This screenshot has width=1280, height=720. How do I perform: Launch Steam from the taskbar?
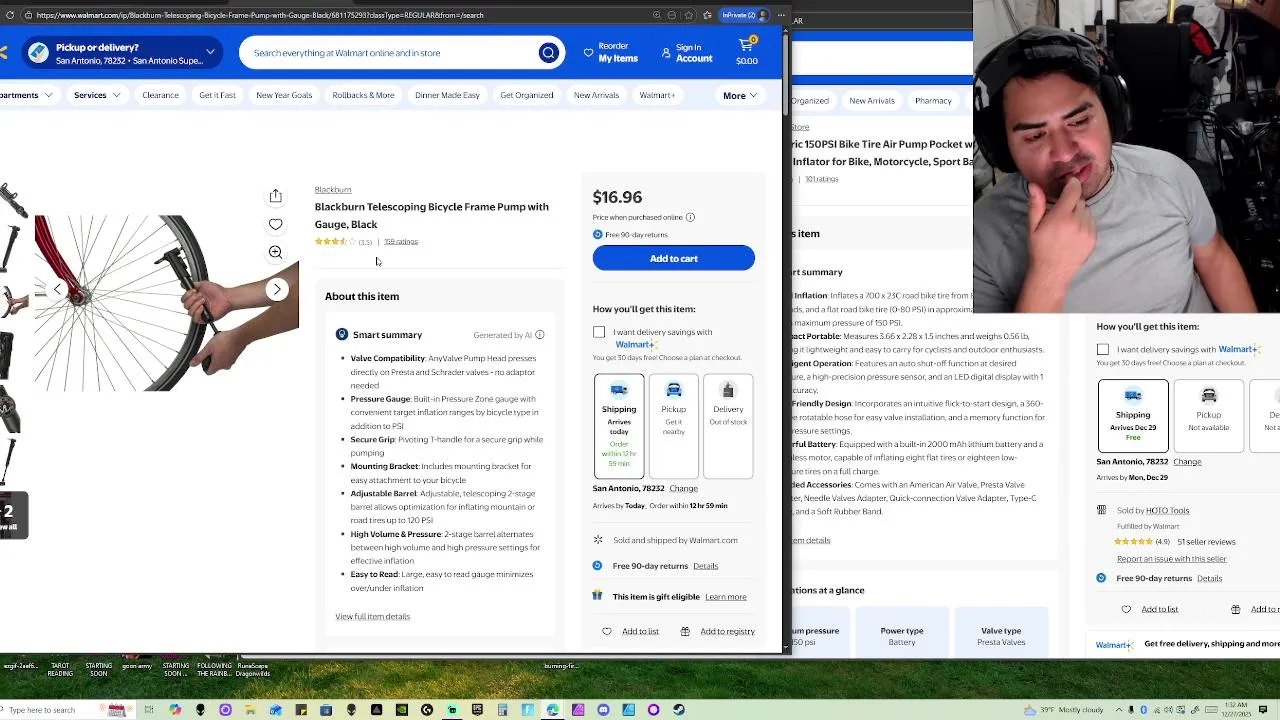[x=679, y=710]
